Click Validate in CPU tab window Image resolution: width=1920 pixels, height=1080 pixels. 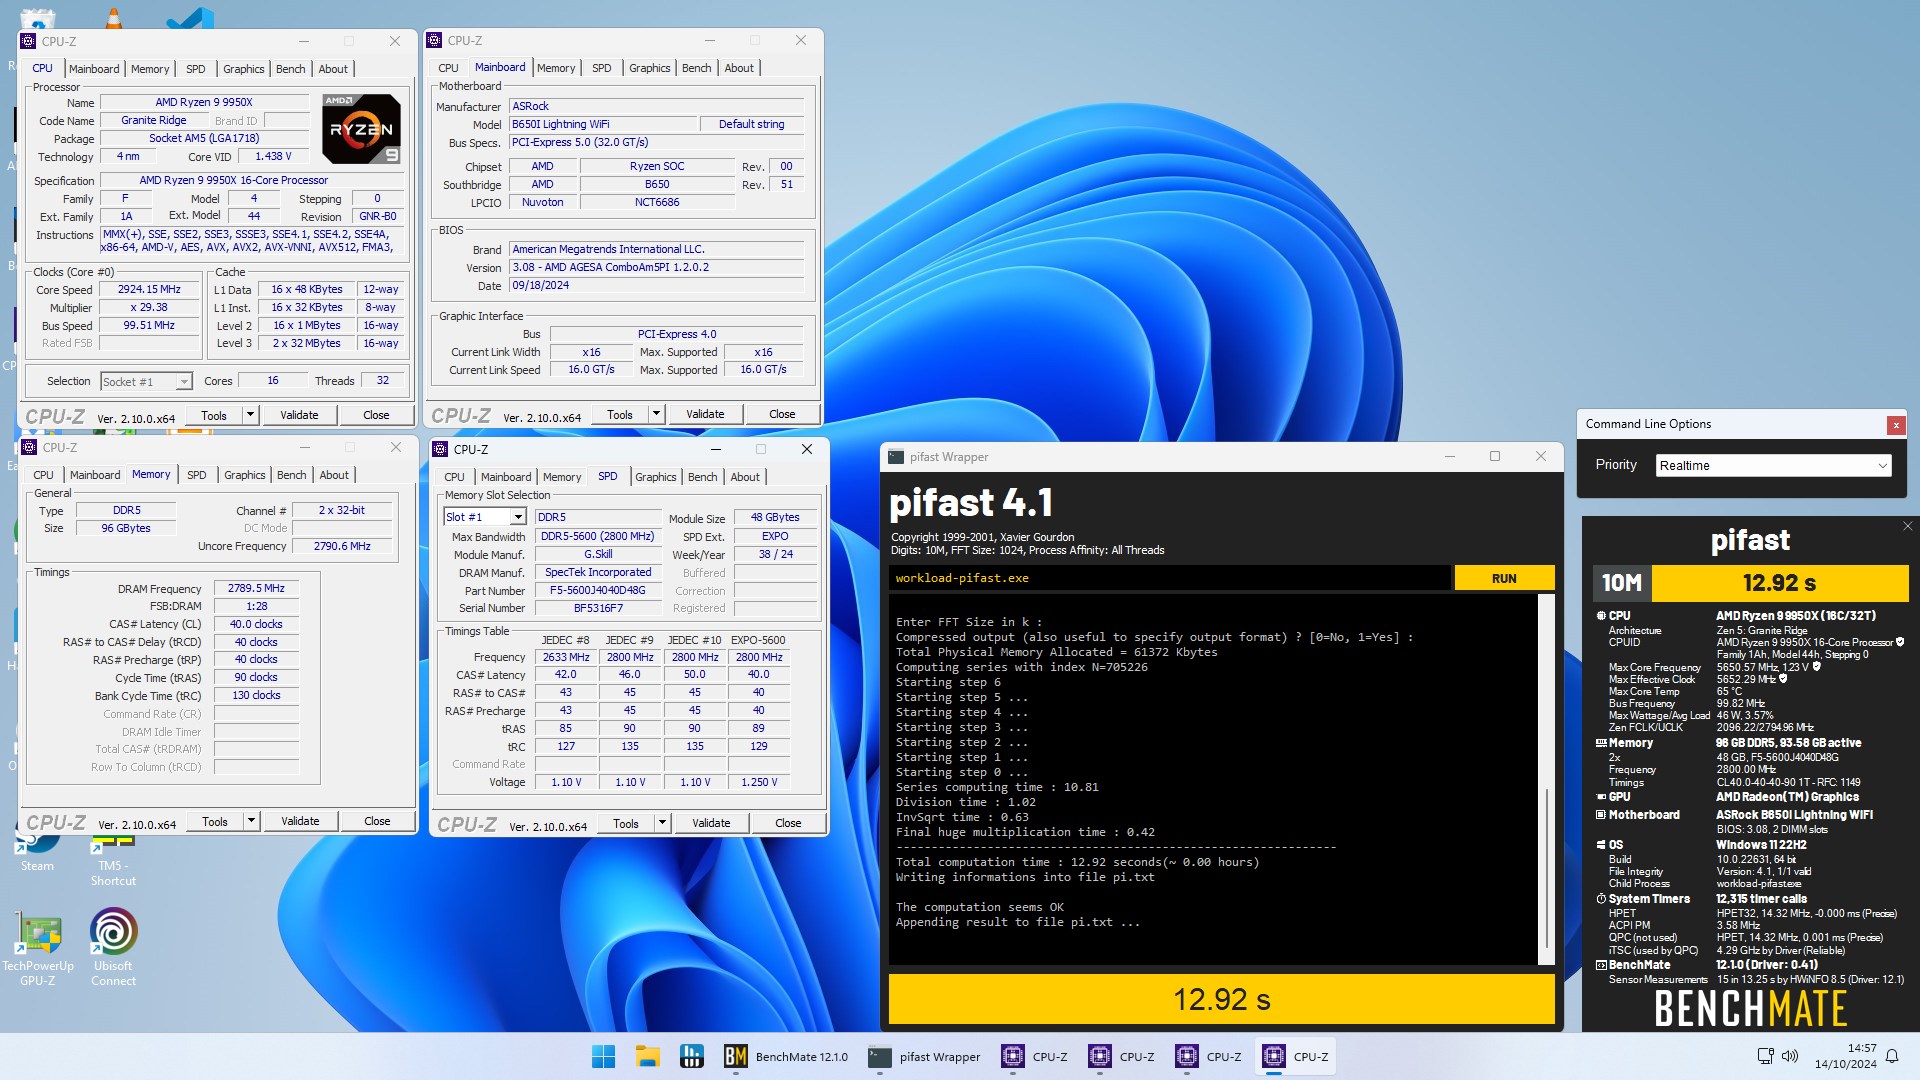click(299, 415)
